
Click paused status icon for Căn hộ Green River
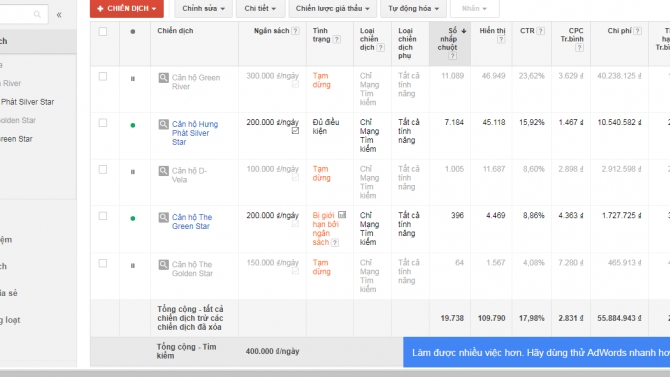coord(133,79)
